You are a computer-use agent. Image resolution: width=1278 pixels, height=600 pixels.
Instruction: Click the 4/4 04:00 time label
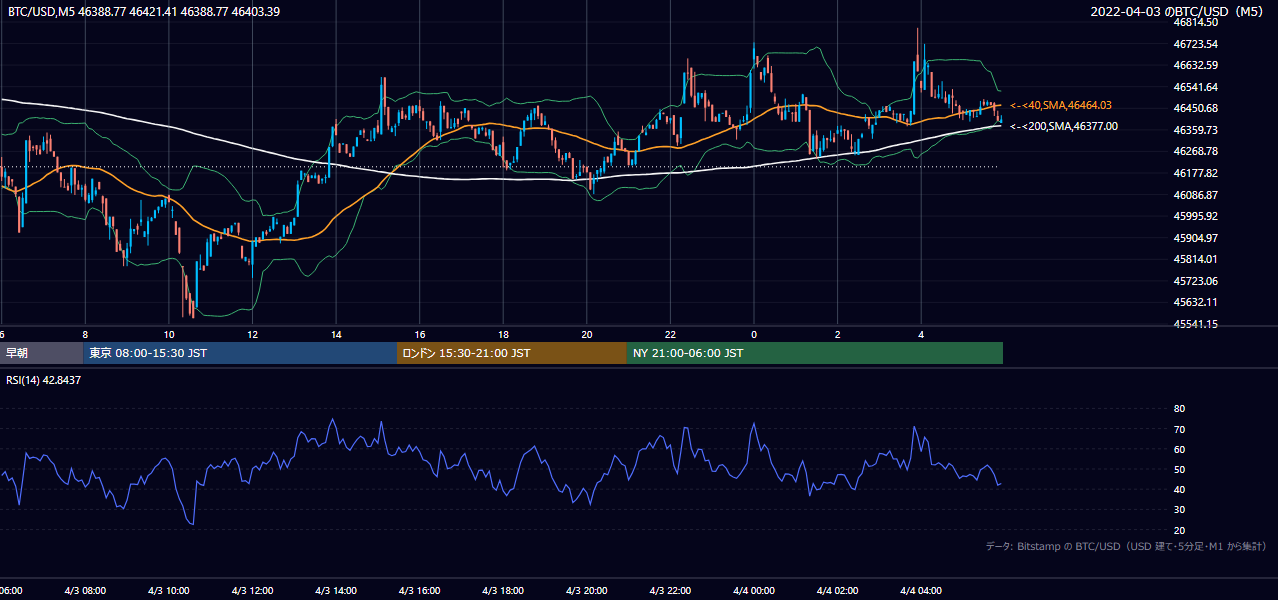point(921,591)
